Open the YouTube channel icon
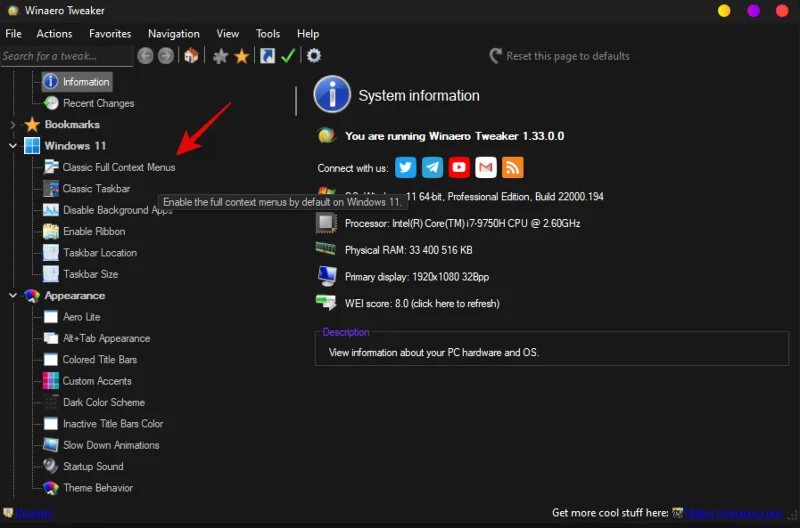This screenshot has height=528, width=800. [x=459, y=167]
